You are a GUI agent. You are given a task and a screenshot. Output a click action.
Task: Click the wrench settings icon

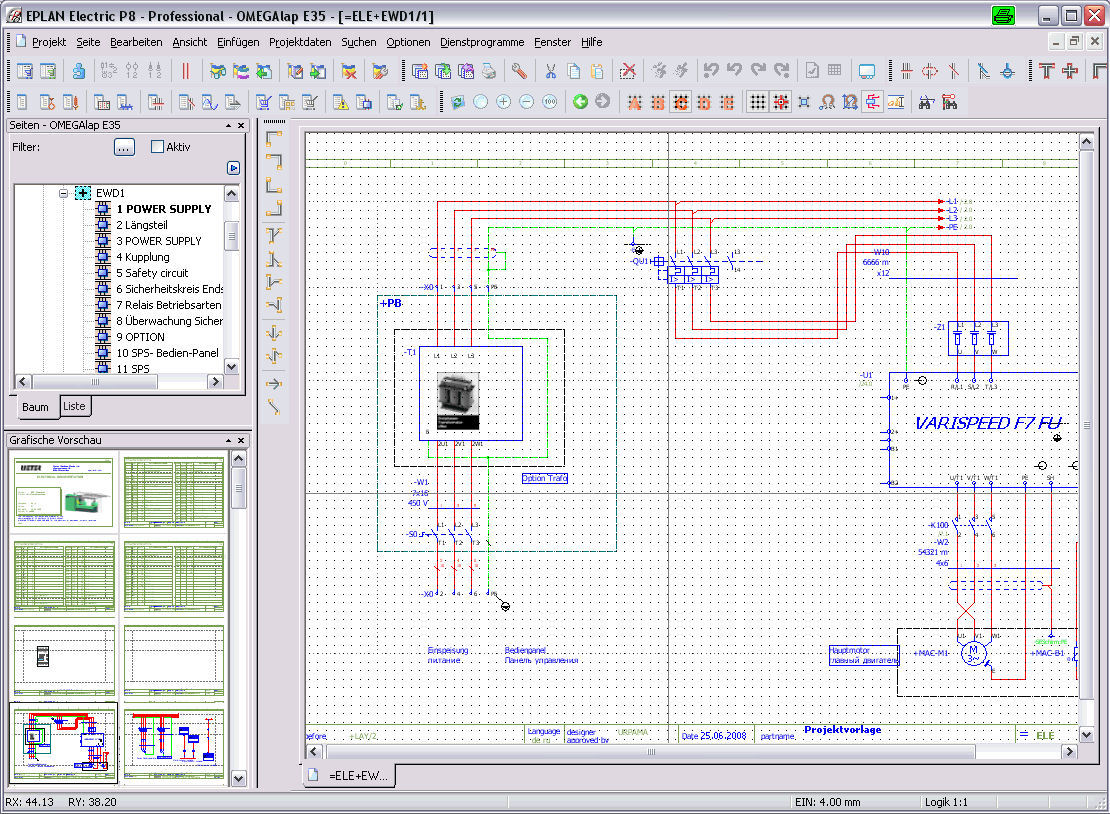tap(519, 71)
